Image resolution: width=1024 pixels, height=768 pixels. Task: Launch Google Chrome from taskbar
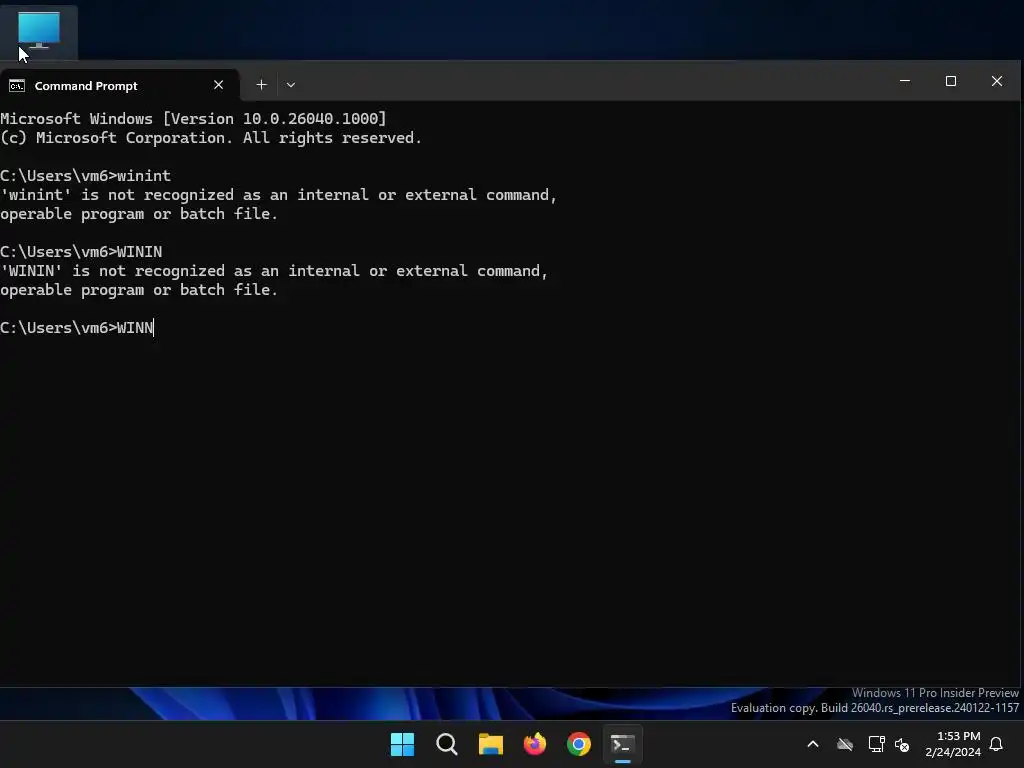pos(579,744)
